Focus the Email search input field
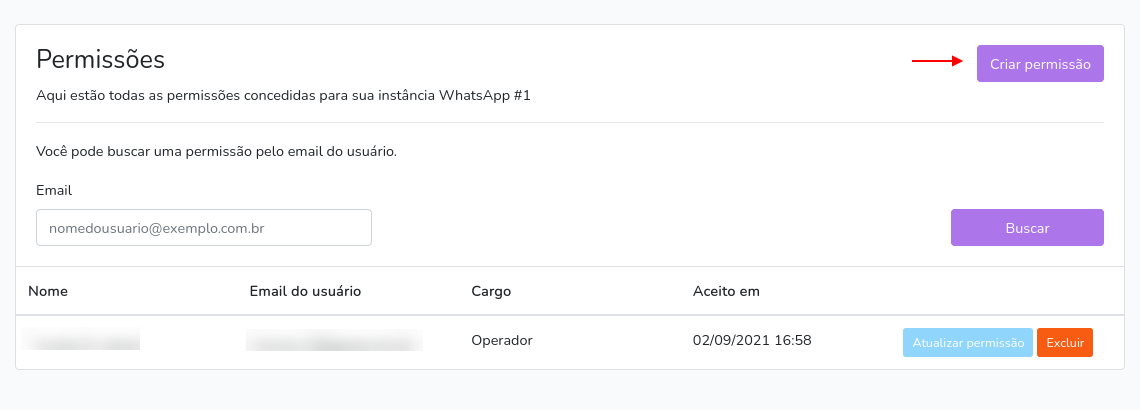Screen dimensions: 1140x410 tap(204, 228)
